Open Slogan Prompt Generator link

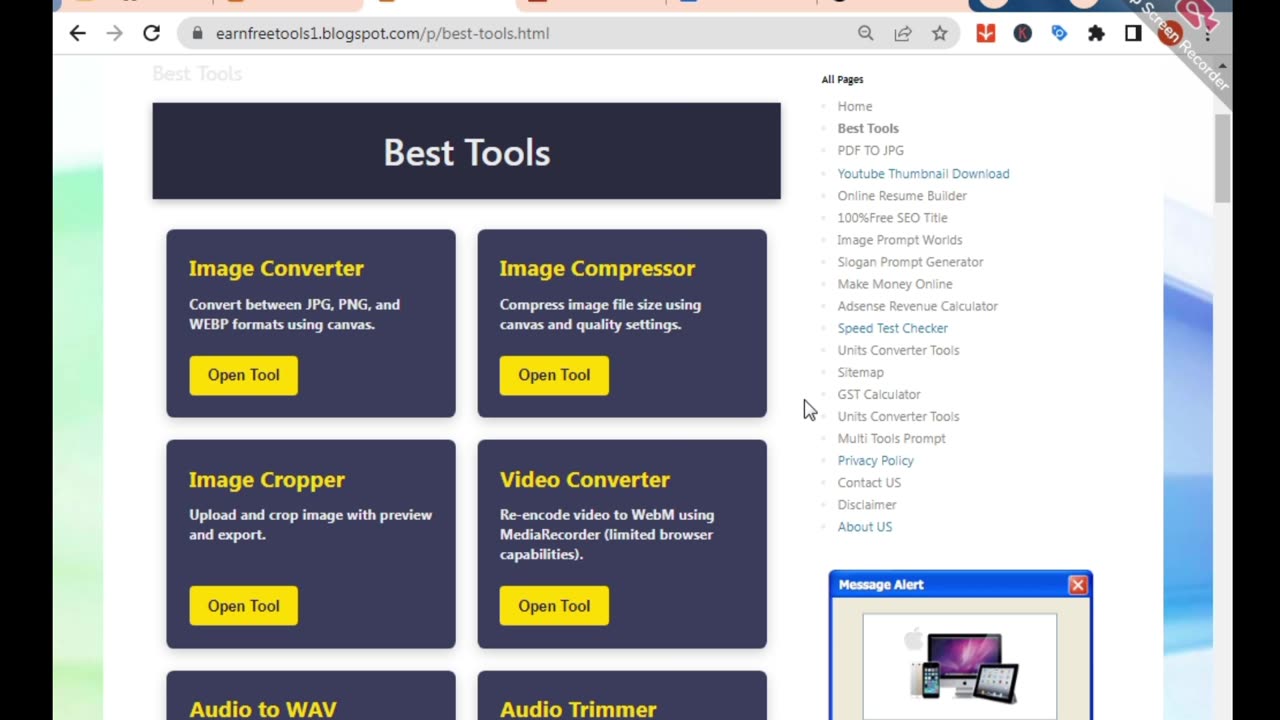[x=910, y=262]
